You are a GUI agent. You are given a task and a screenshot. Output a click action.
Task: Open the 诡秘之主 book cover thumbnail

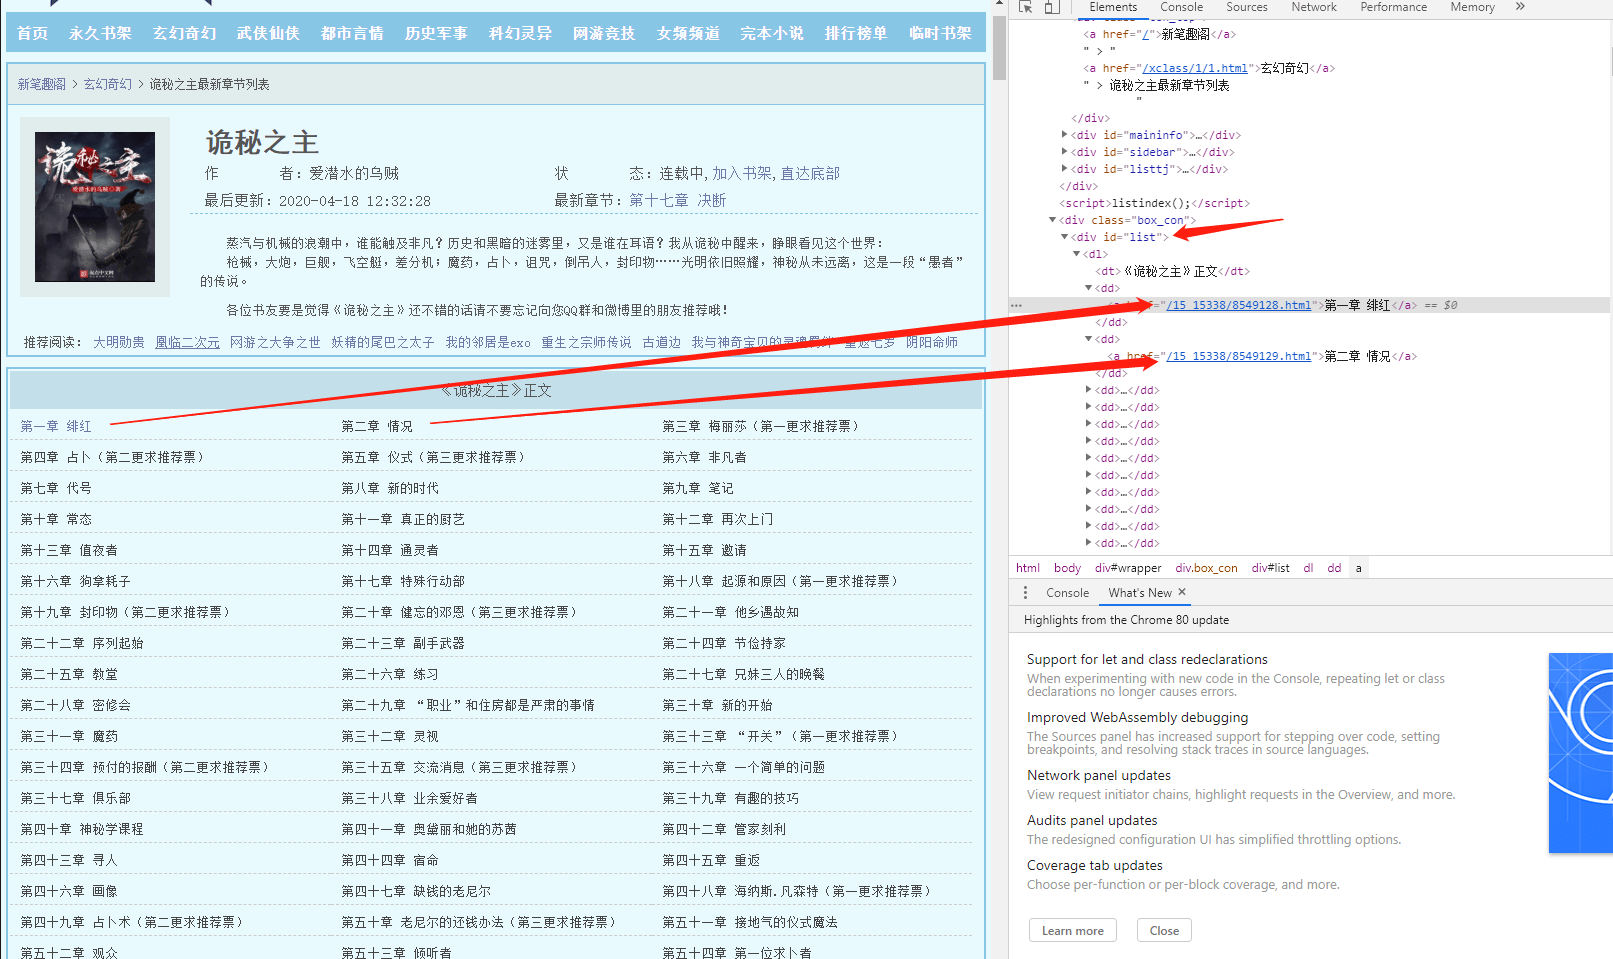(94, 207)
